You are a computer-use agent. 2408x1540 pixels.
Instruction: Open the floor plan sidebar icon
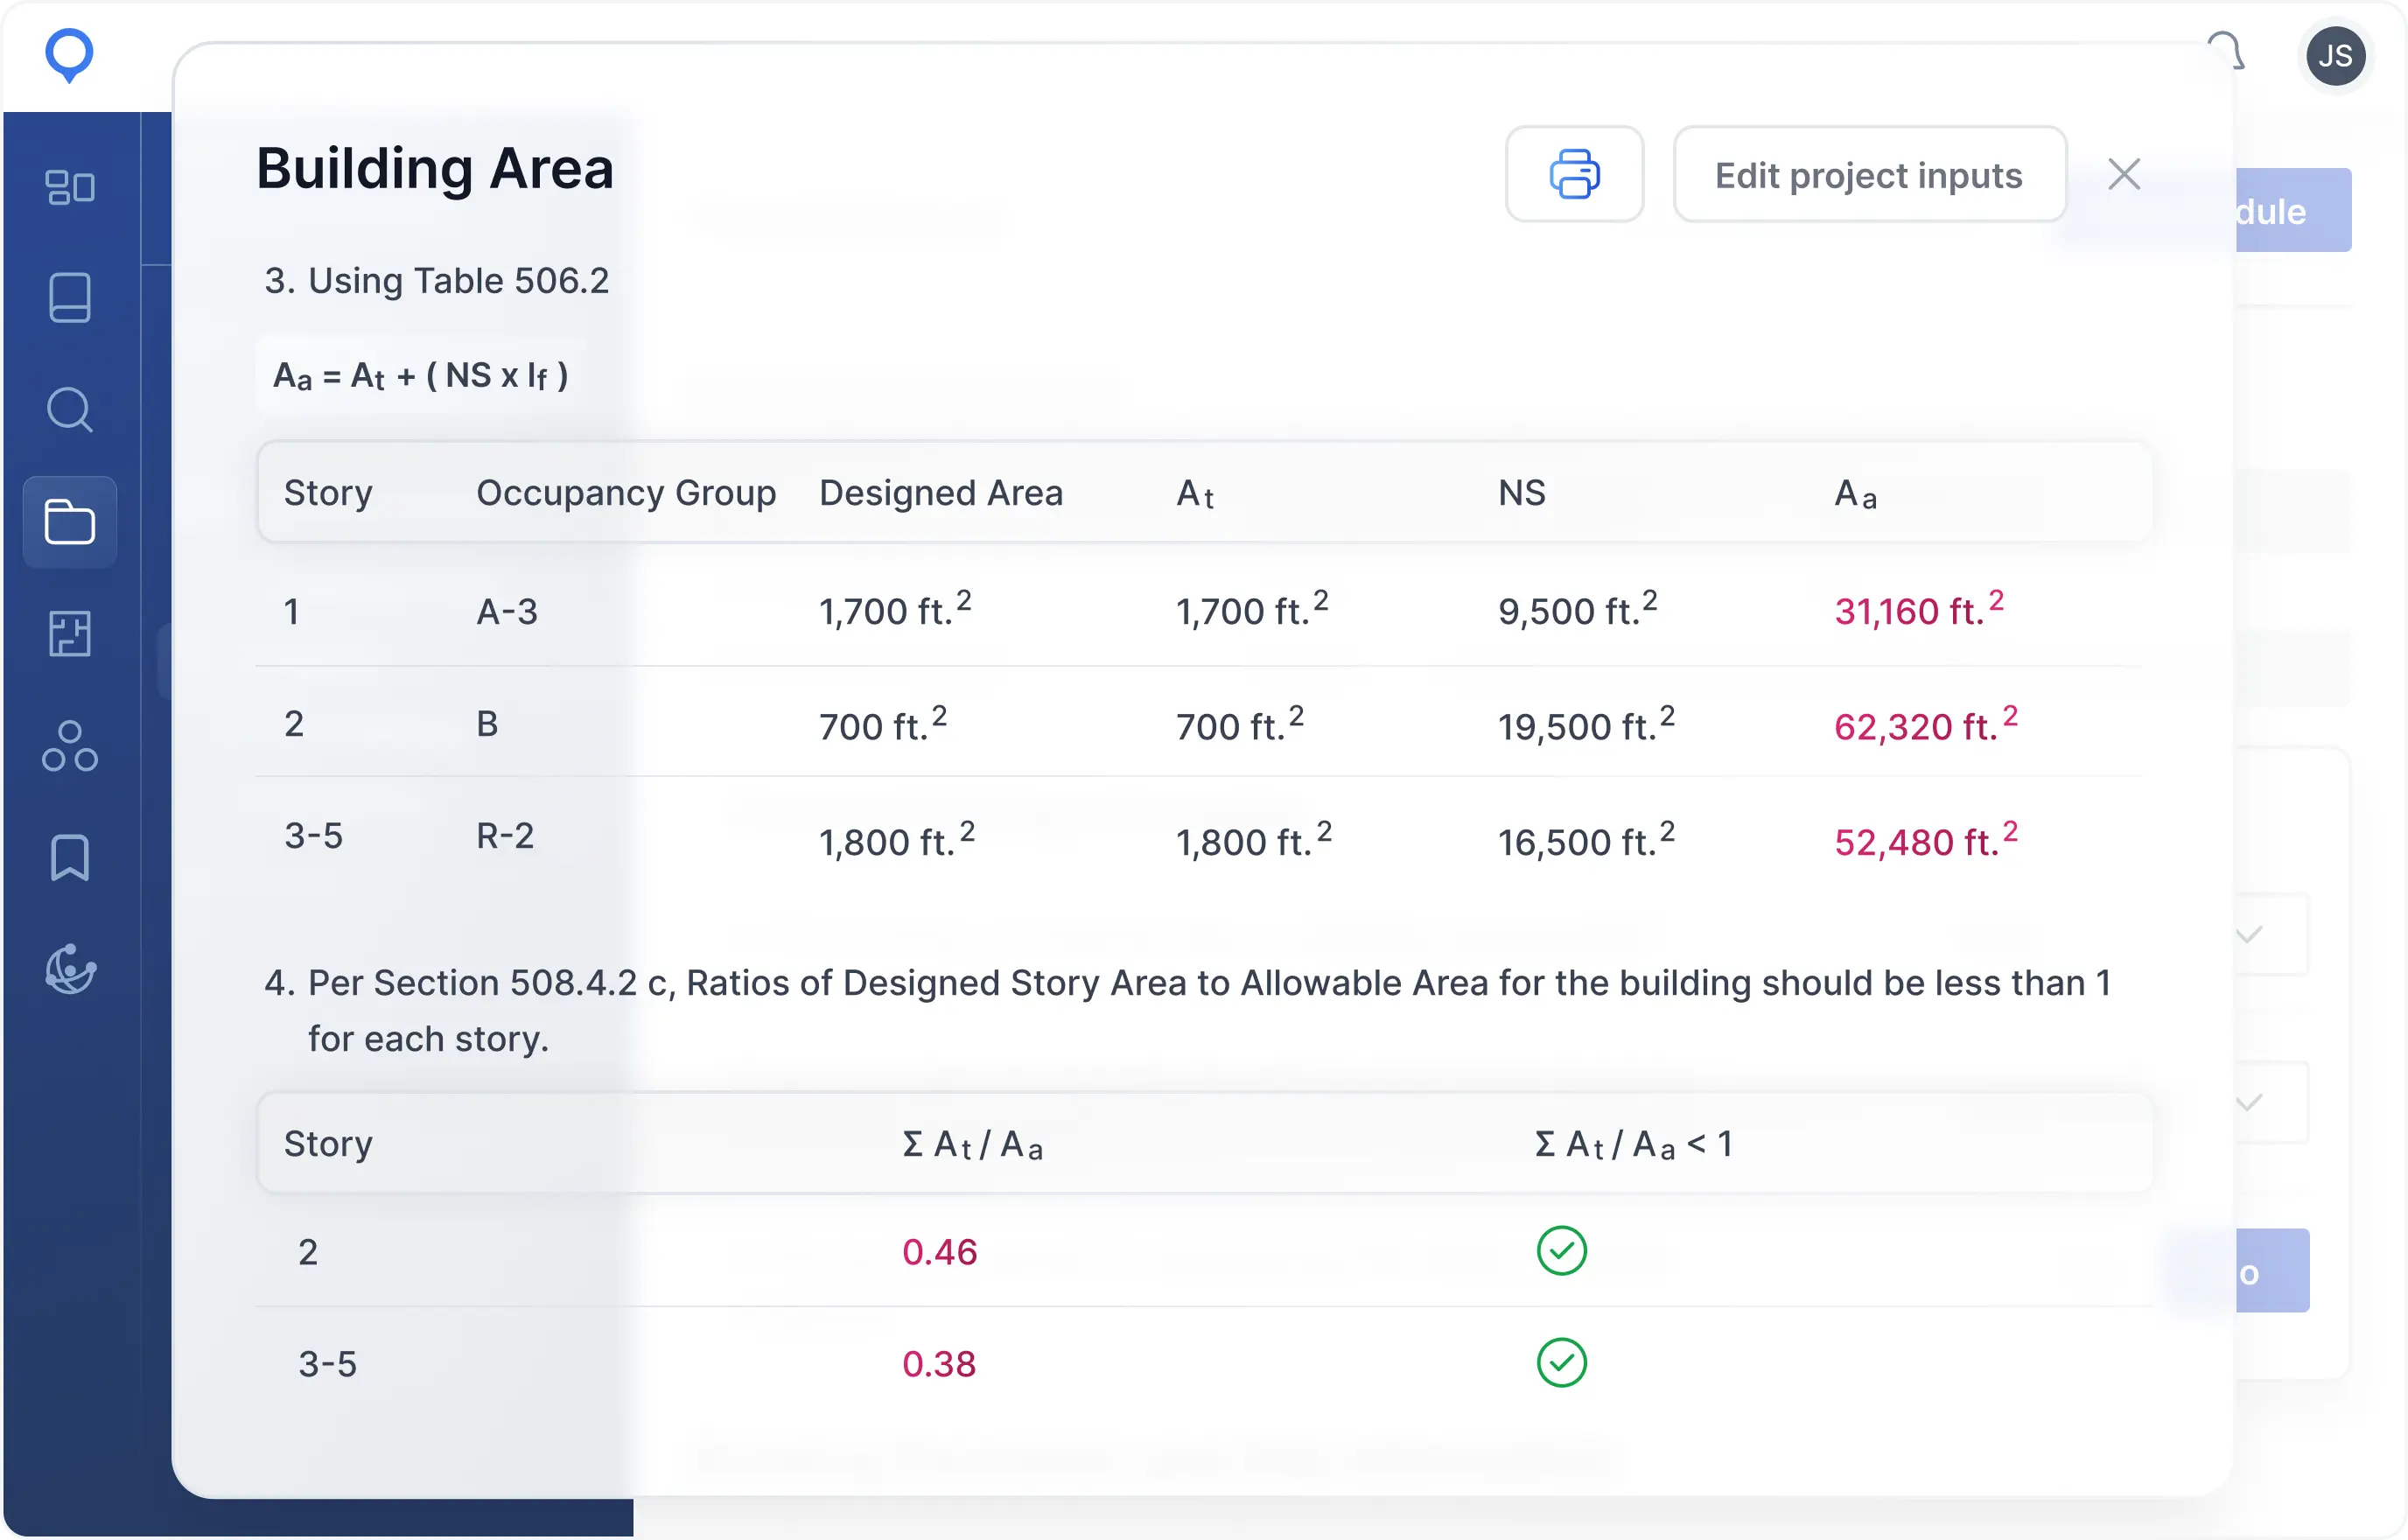pos(70,634)
